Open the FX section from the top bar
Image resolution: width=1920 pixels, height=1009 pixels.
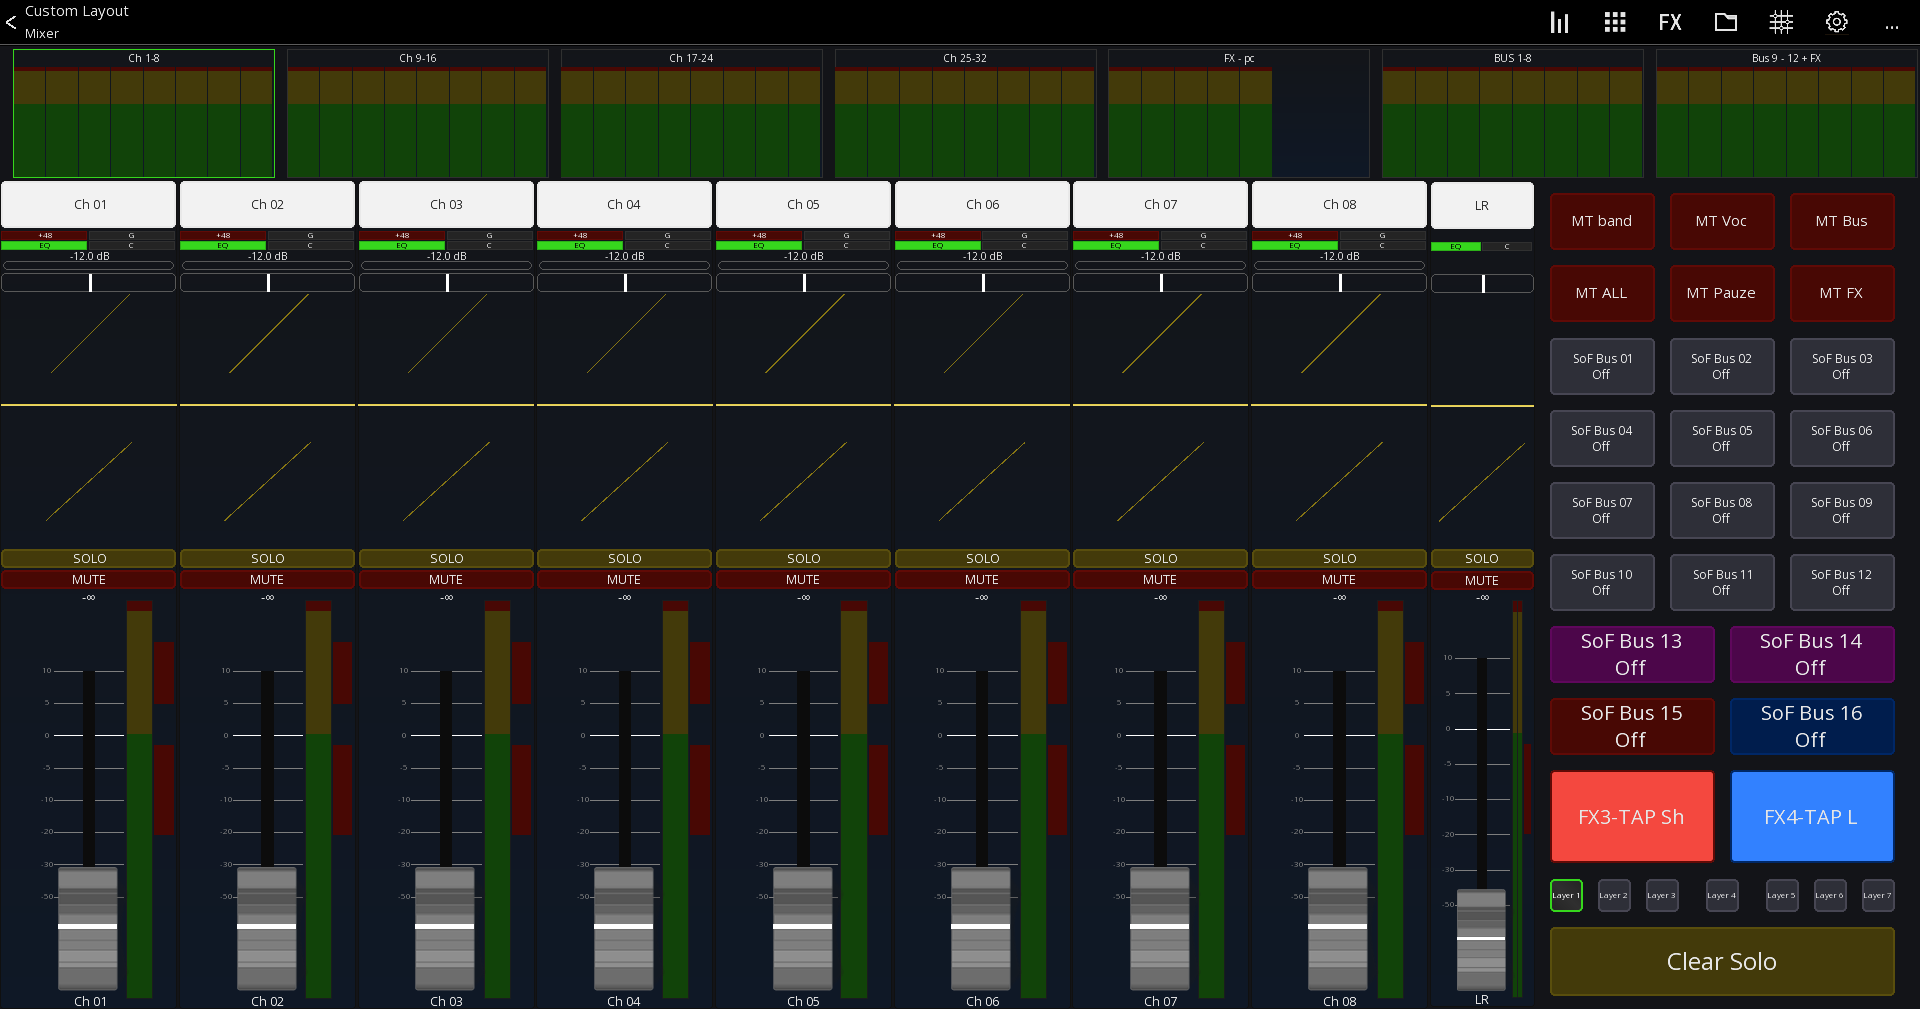tap(1669, 22)
